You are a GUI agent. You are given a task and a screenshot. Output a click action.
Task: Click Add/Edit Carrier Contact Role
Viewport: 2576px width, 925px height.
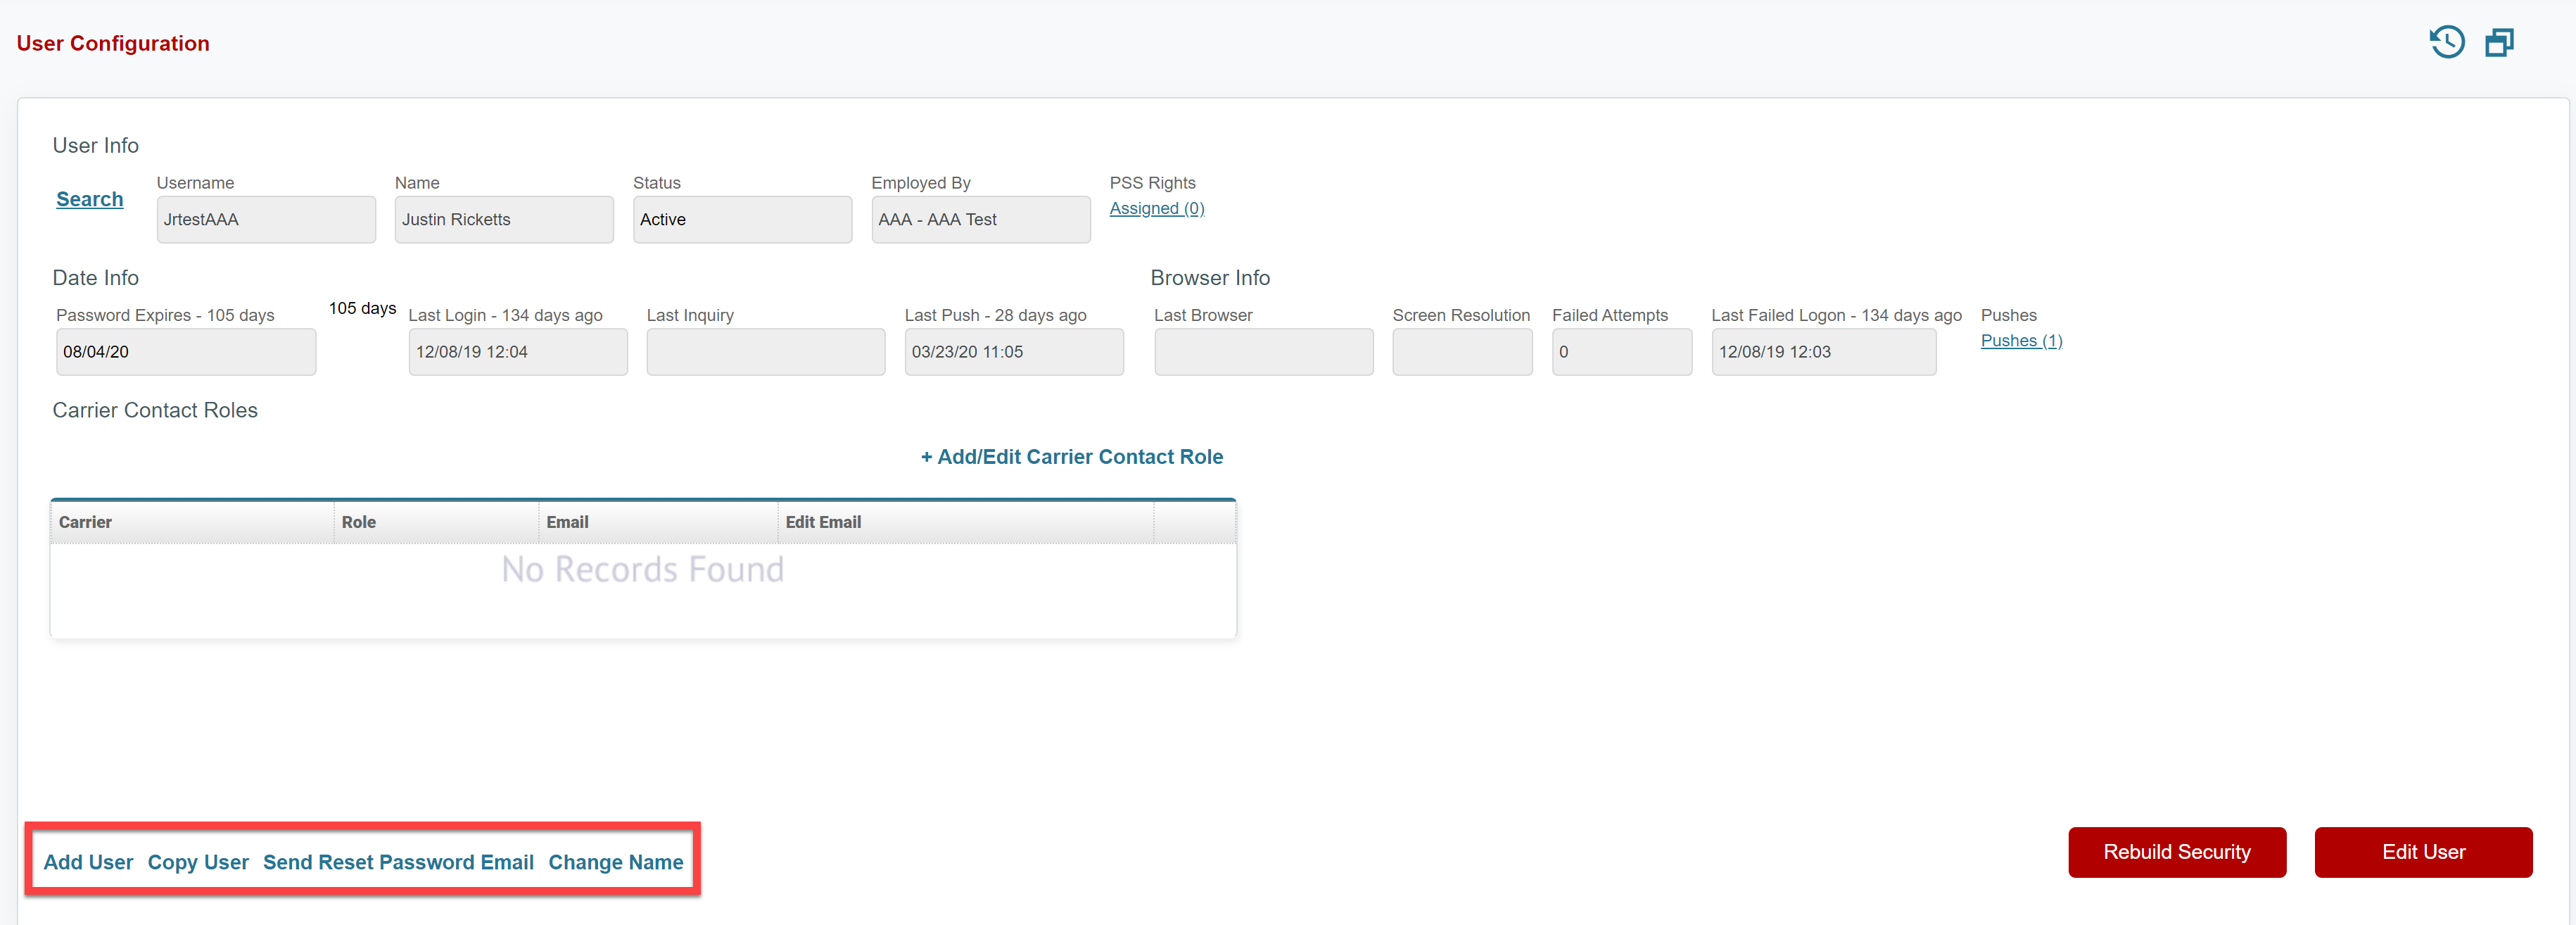[x=1071, y=456]
